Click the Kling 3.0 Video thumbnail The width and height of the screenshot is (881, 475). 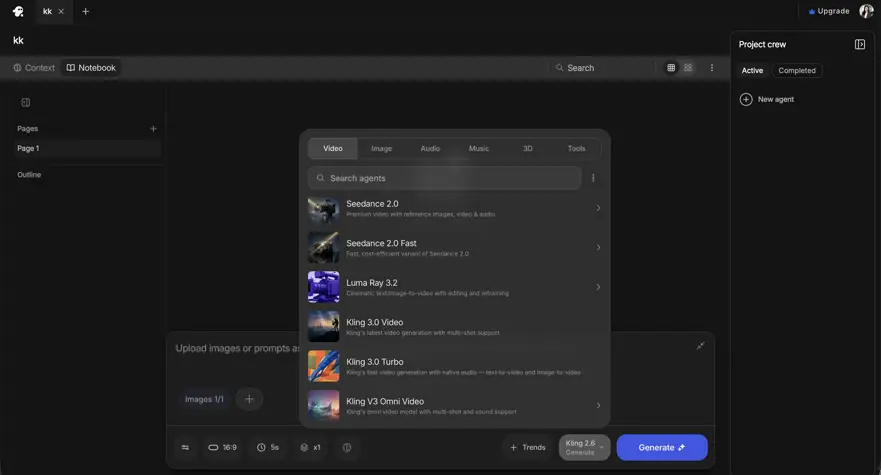point(324,327)
